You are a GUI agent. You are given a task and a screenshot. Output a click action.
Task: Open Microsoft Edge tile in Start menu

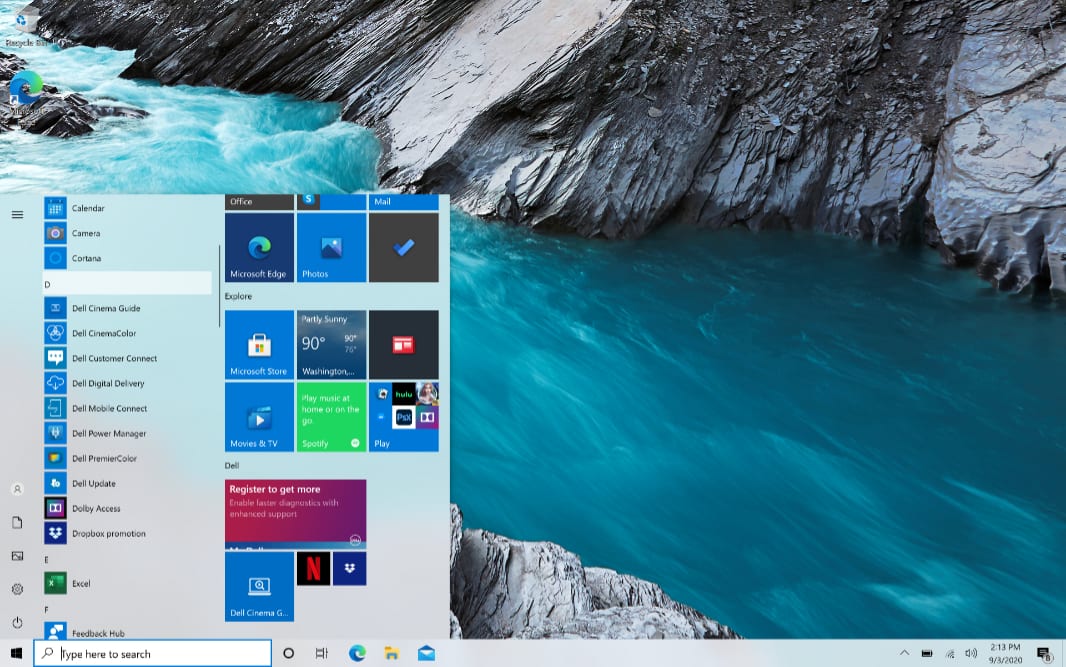259,247
